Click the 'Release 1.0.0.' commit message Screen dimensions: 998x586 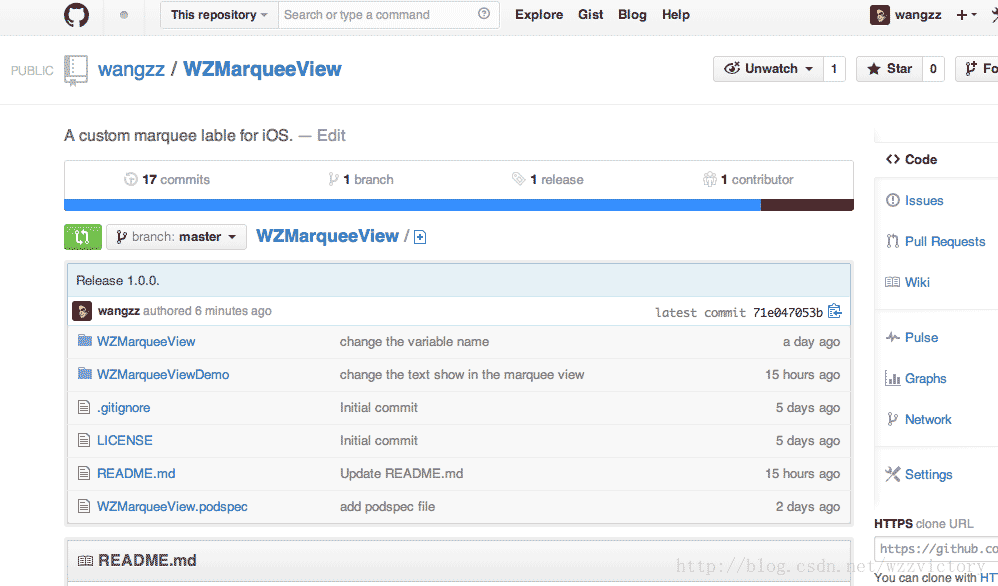[118, 281]
